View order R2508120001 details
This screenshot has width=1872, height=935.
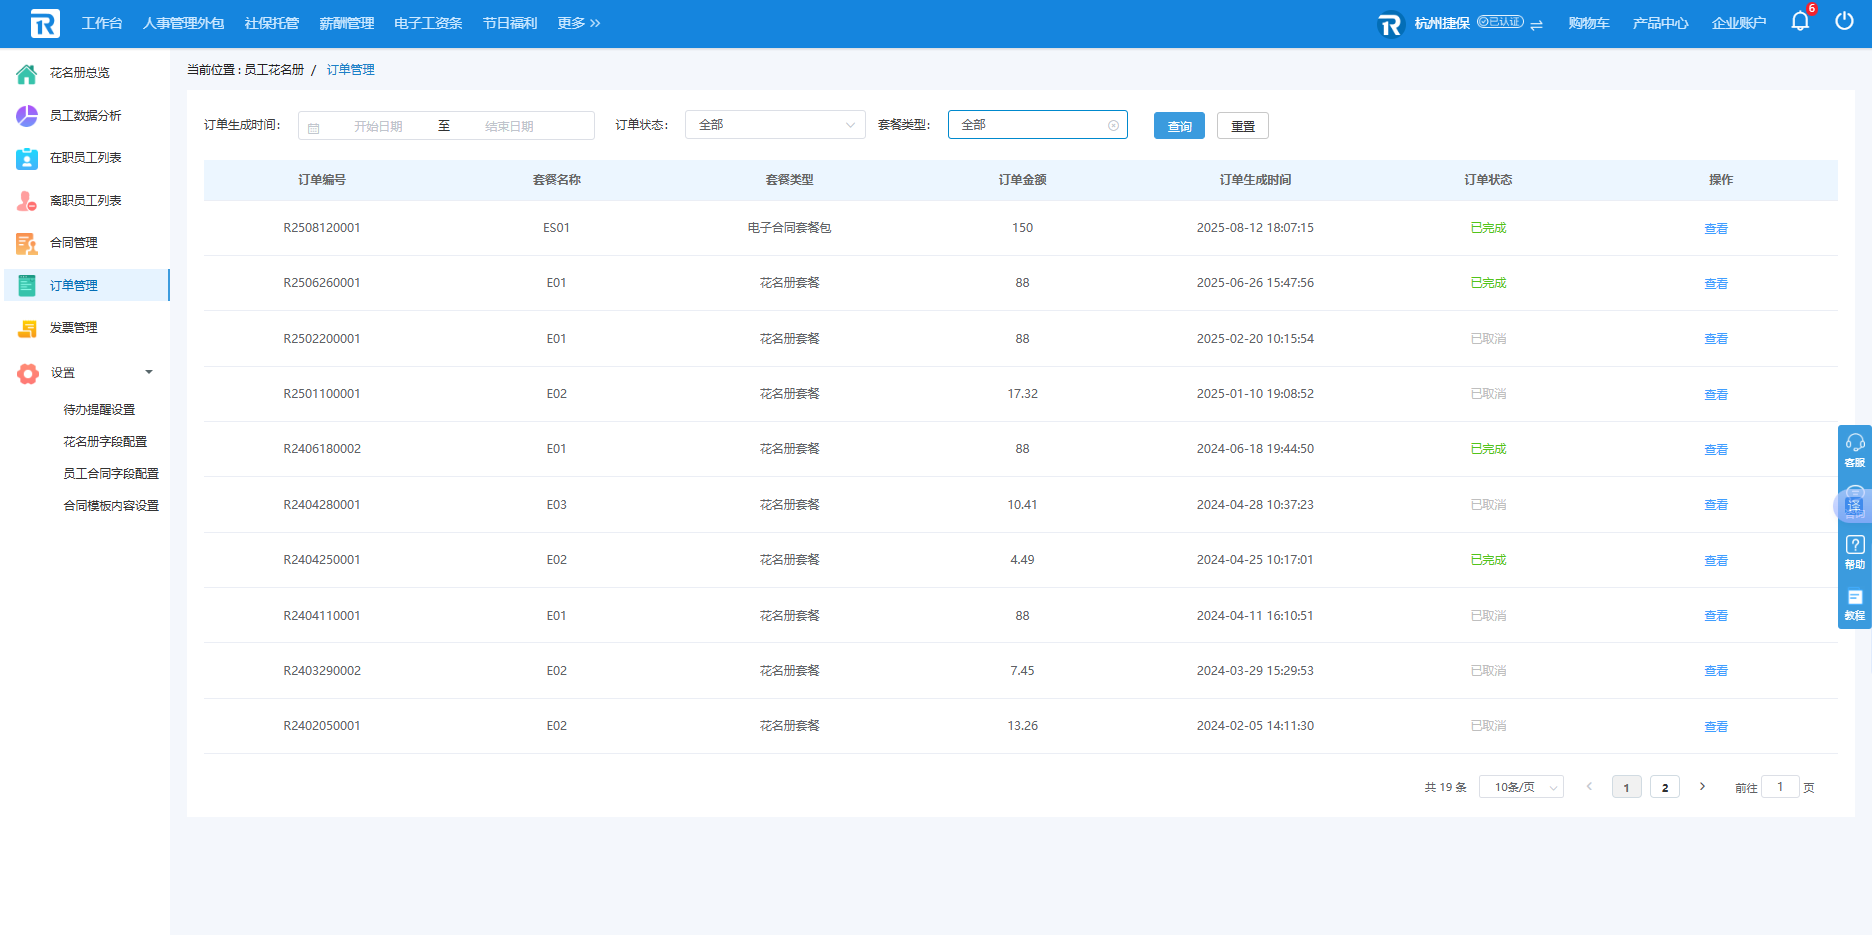1715,229
